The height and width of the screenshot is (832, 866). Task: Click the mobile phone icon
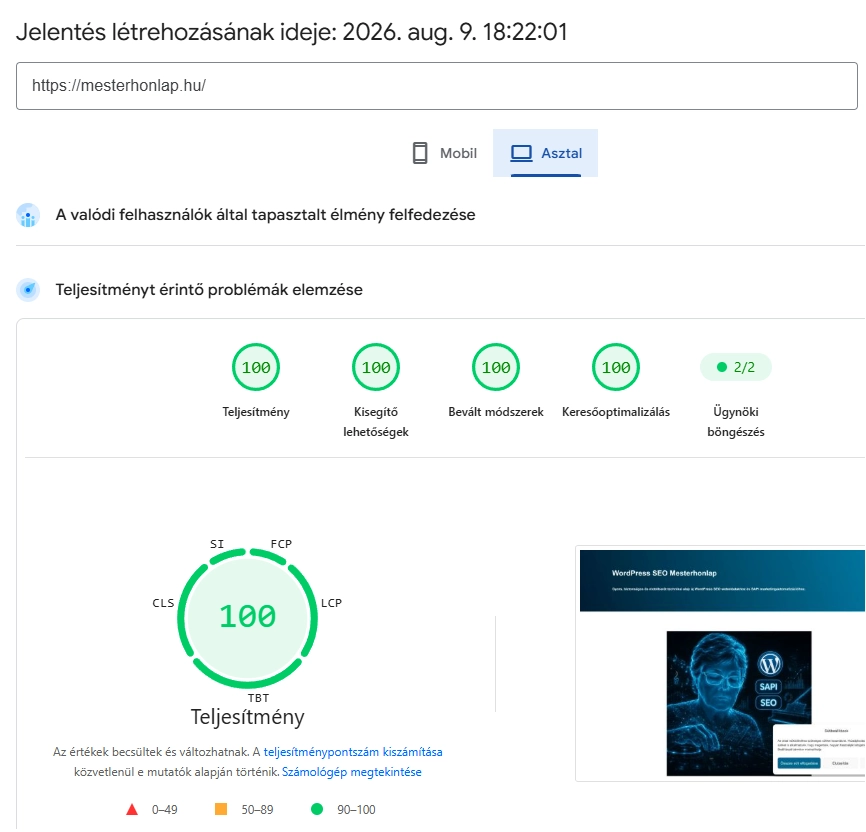click(420, 153)
